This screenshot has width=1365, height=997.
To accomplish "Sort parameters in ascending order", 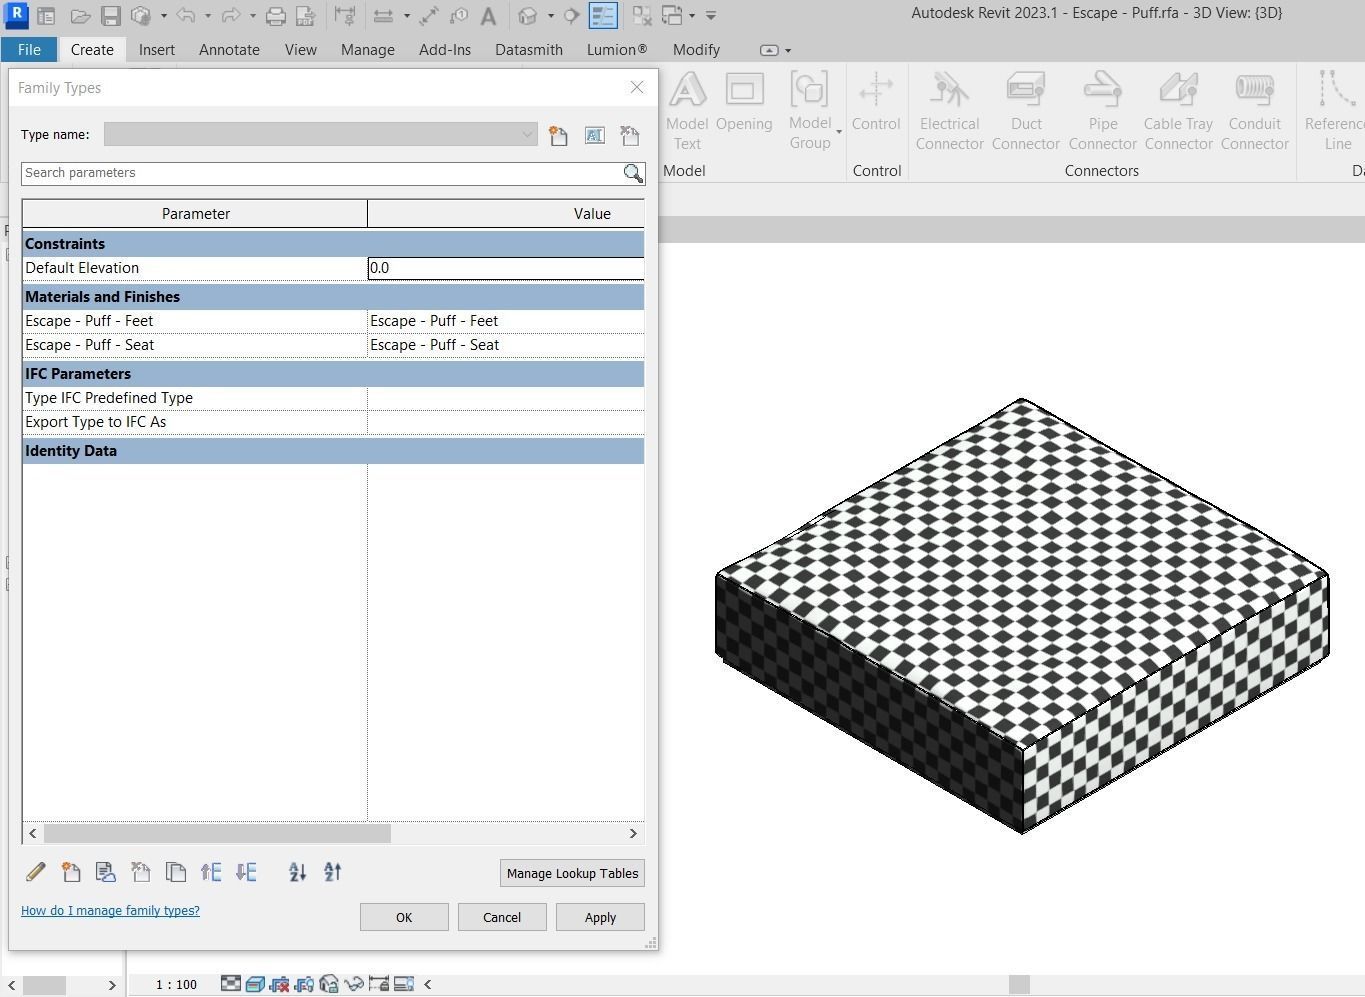I will click(x=298, y=872).
